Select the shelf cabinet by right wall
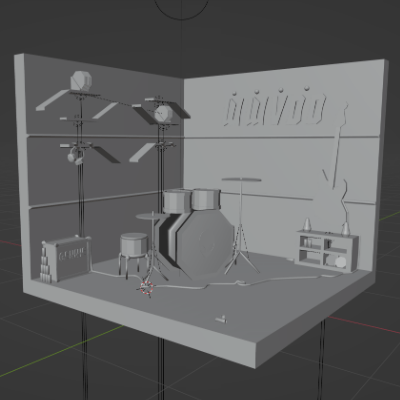Screen dimensions: 400x400 [326, 251]
